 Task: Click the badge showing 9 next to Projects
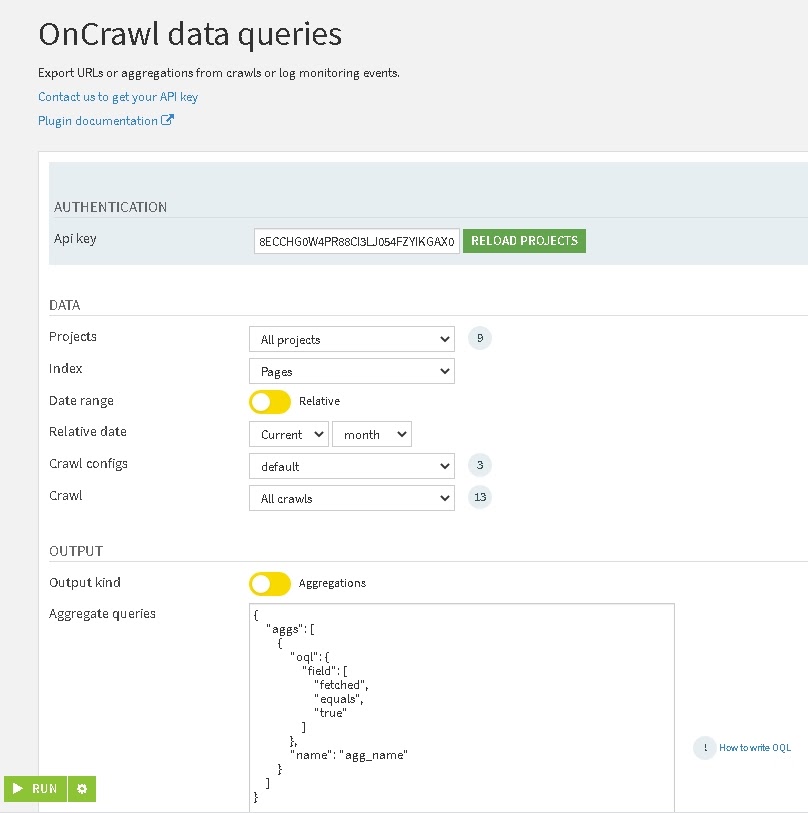coord(480,338)
